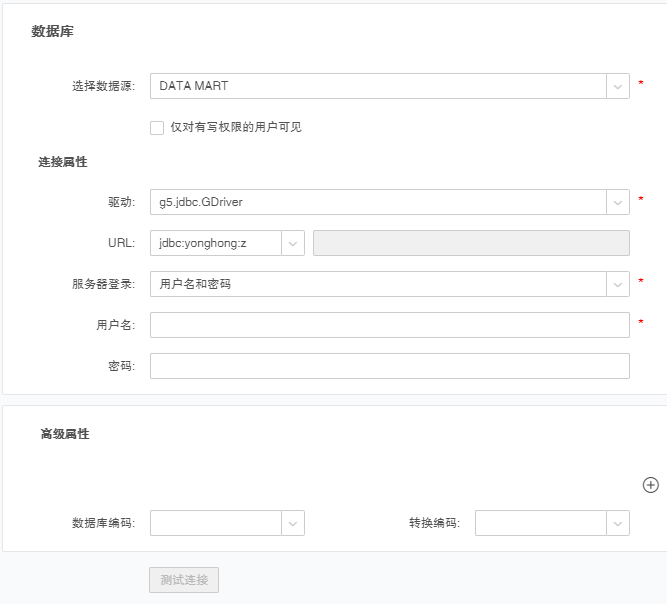Expand the 驱动 driver dropdown arrow
Viewport: 667px width, 604px height.
click(x=618, y=202)
